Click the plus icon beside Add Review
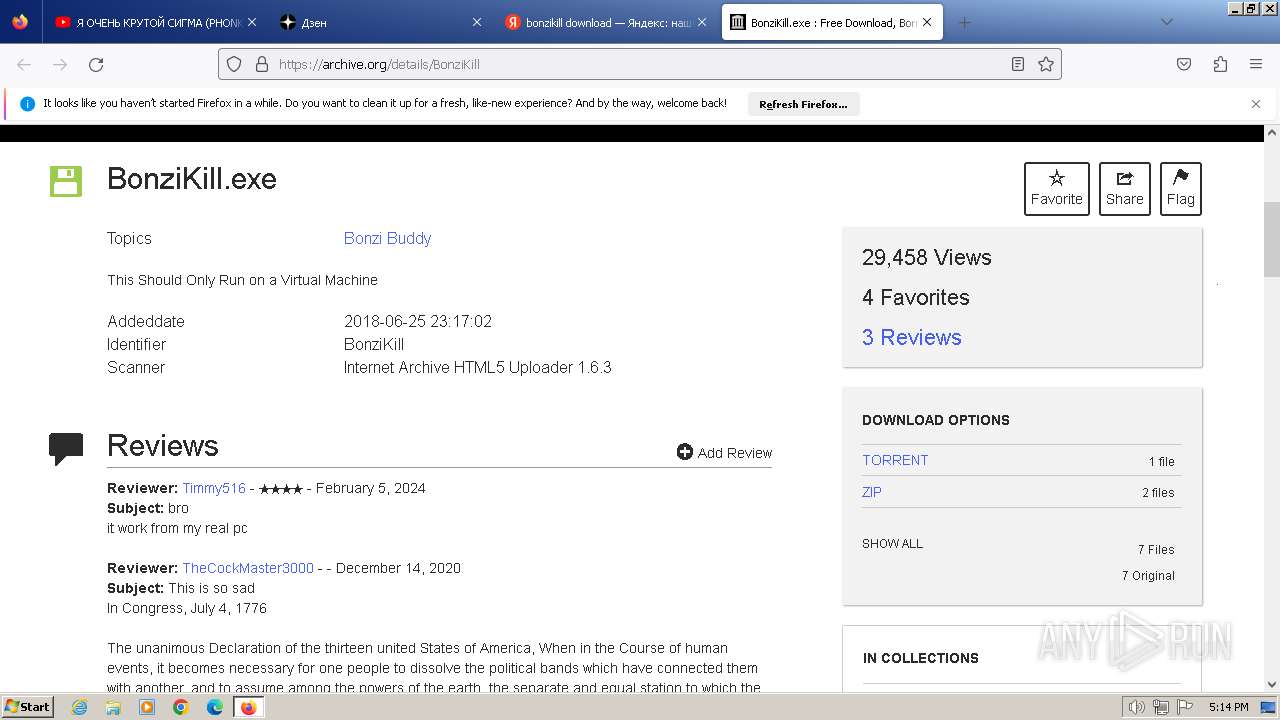Viewport: 1280px width, 720px height. coord(685,452)
